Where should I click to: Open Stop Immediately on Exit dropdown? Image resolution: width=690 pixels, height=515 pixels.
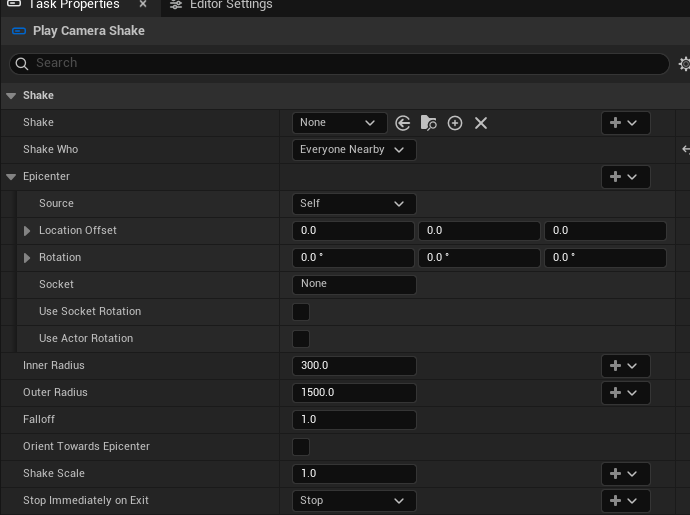click(x=354, y=501)
